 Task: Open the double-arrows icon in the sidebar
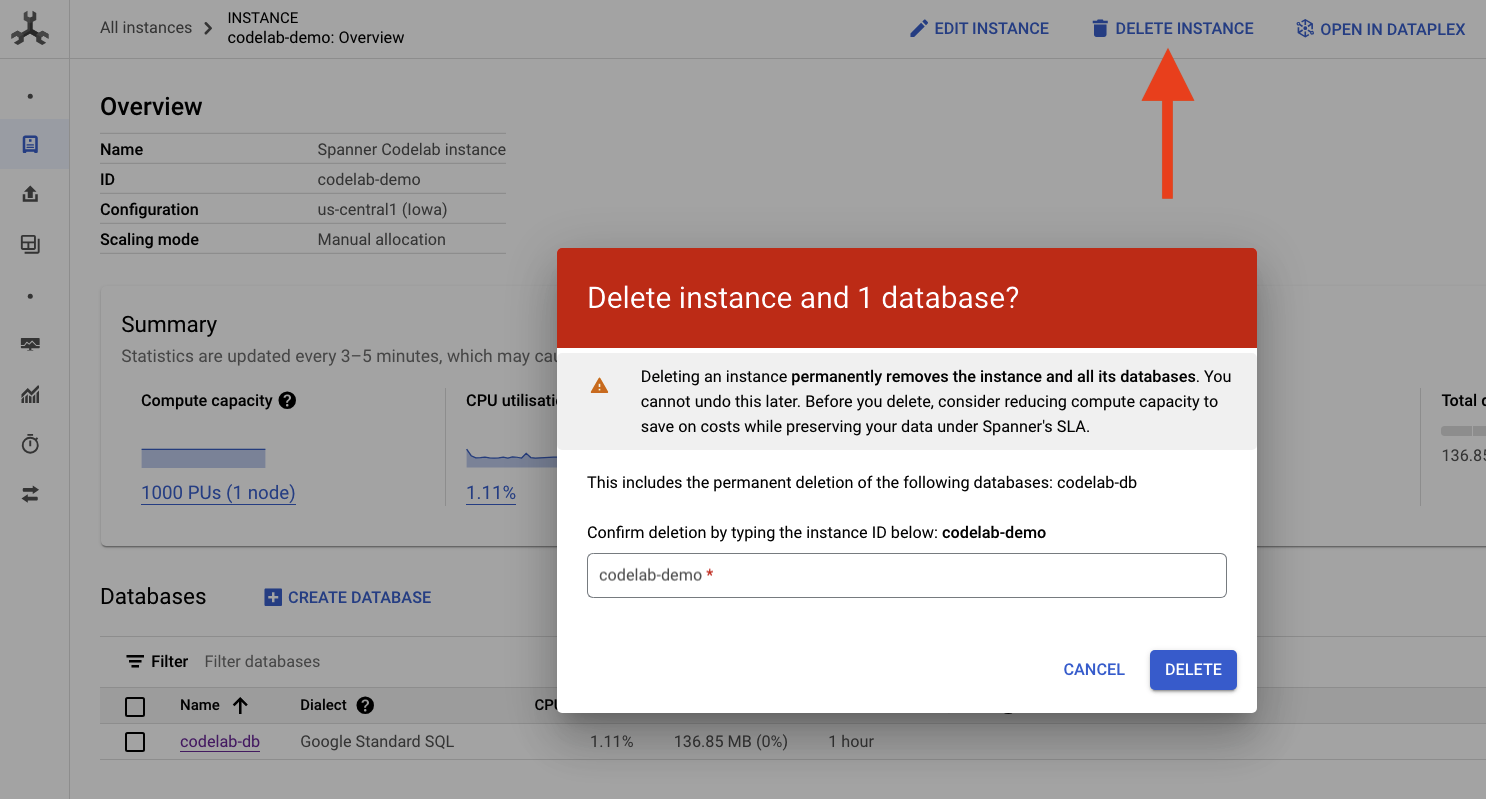(30, 494)
